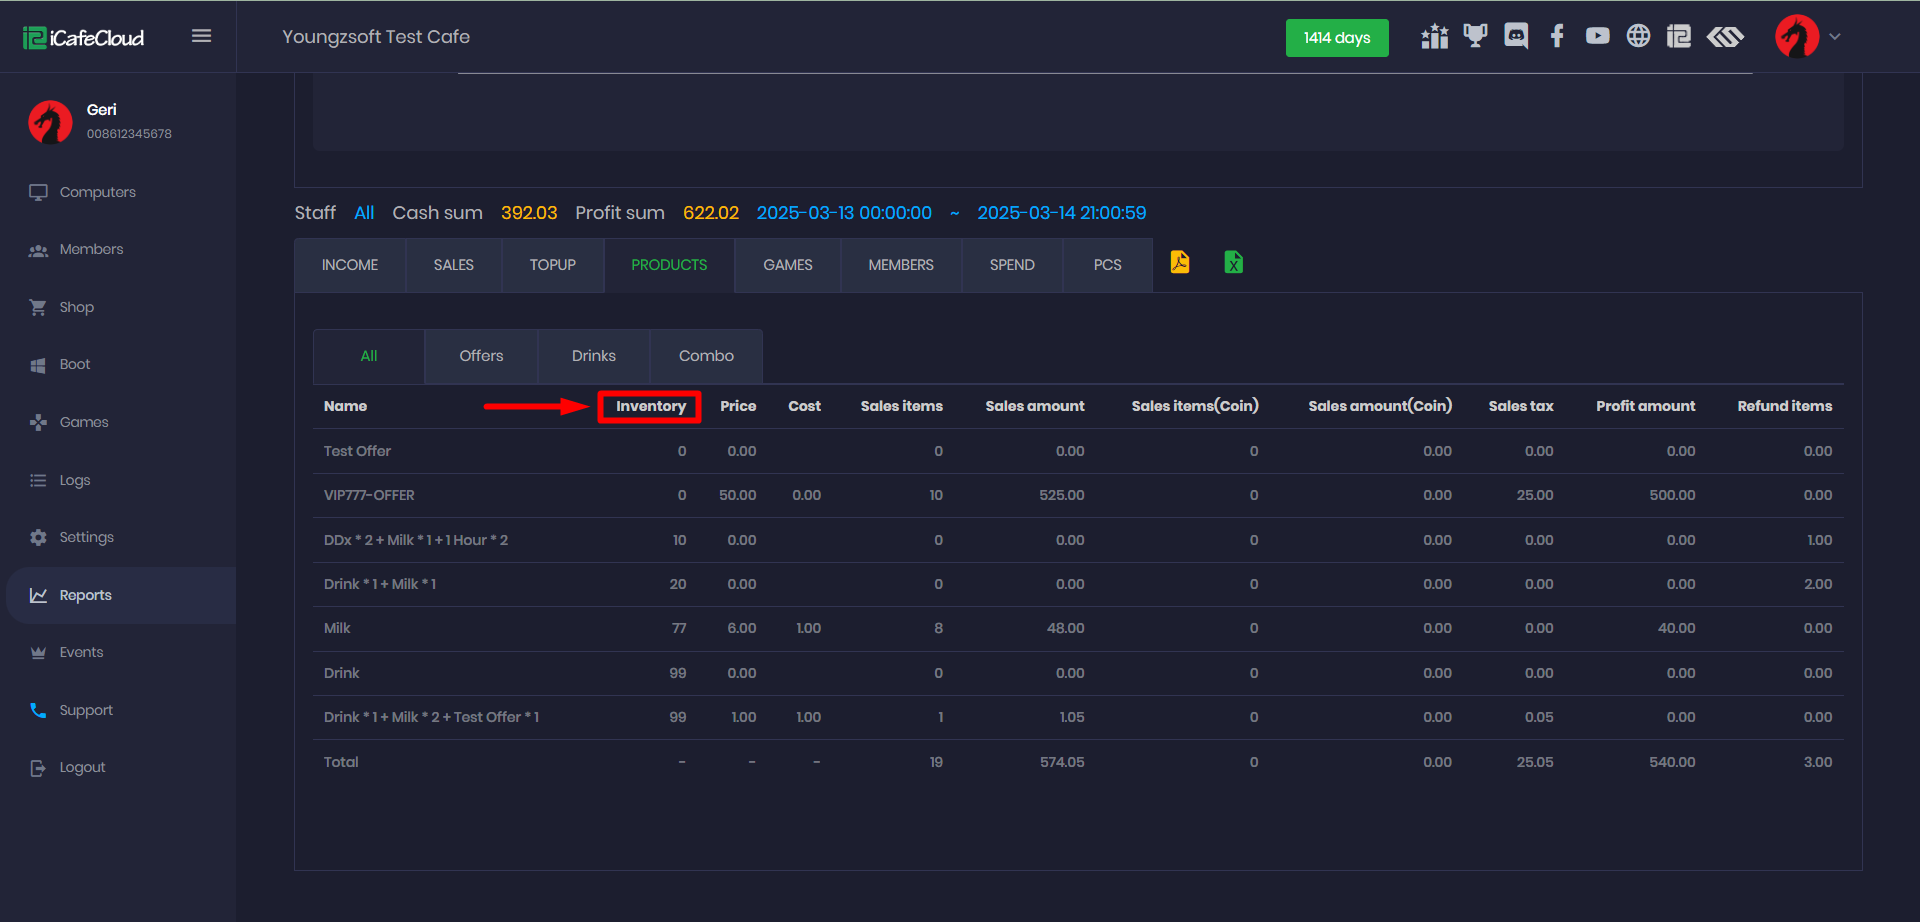Open the Discord chat icon
This screenshot has height=922, width=1920.
1516,37
